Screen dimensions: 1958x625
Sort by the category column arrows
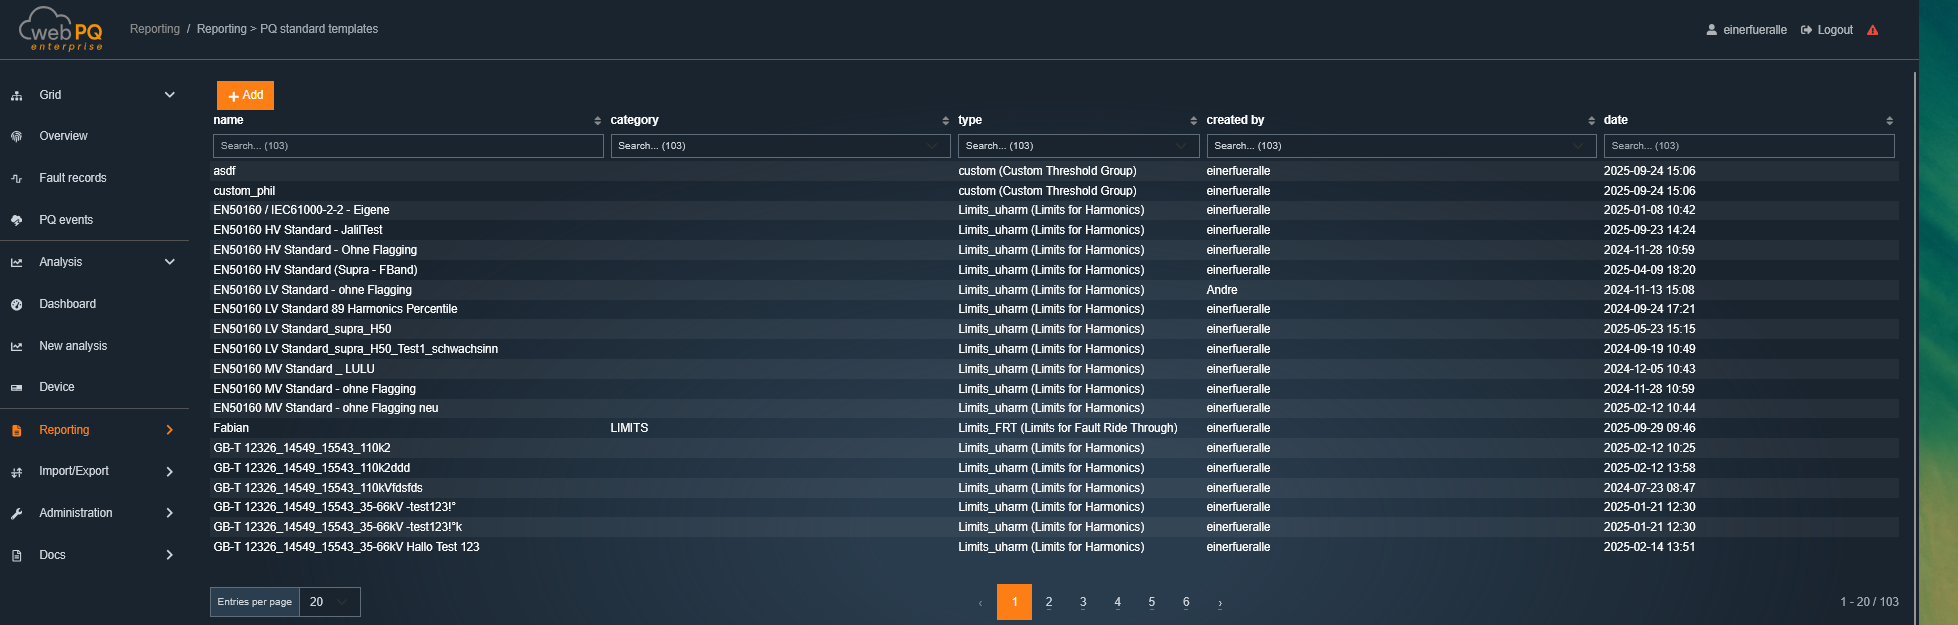coord(945,121)
